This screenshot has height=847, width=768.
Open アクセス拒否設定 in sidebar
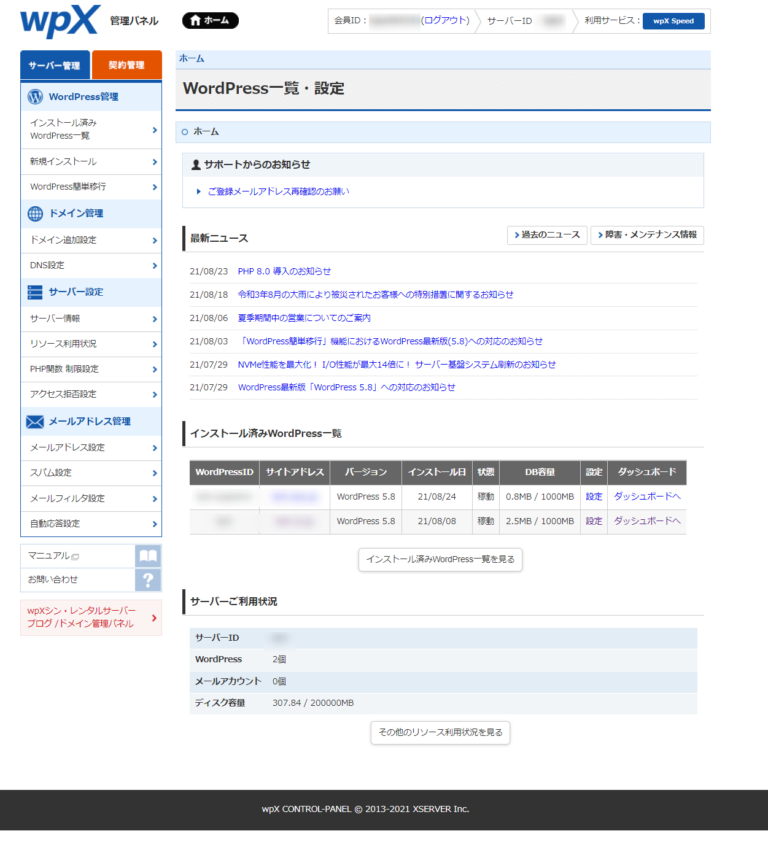tap(91, 395)
